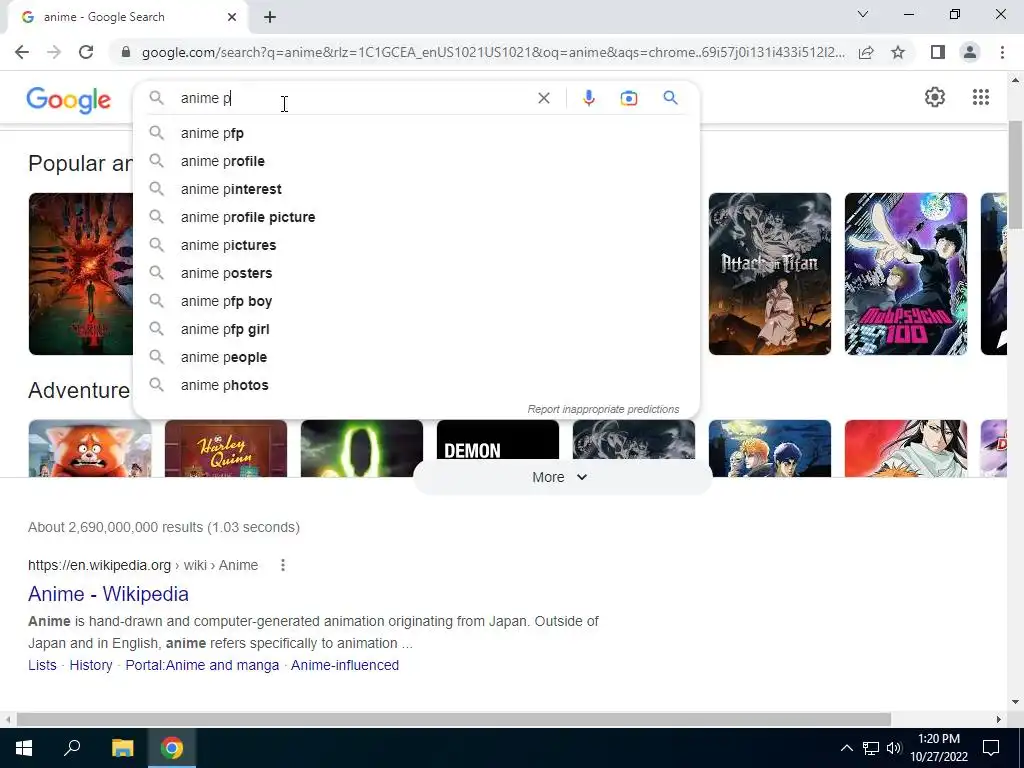This screenshot has height=768, width=1024.
Task: Click the blue search magnifier button
Action: [x=670, y=98]
